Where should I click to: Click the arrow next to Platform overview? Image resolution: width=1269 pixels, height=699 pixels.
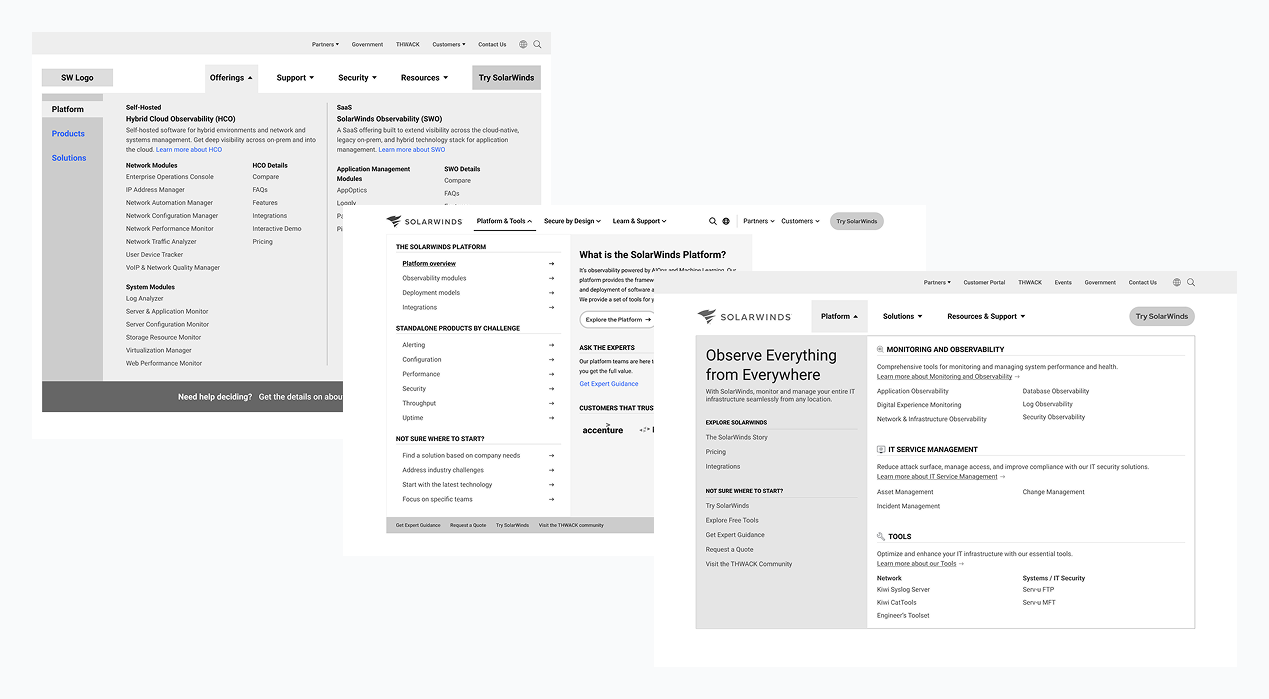(x=551, y=264)
